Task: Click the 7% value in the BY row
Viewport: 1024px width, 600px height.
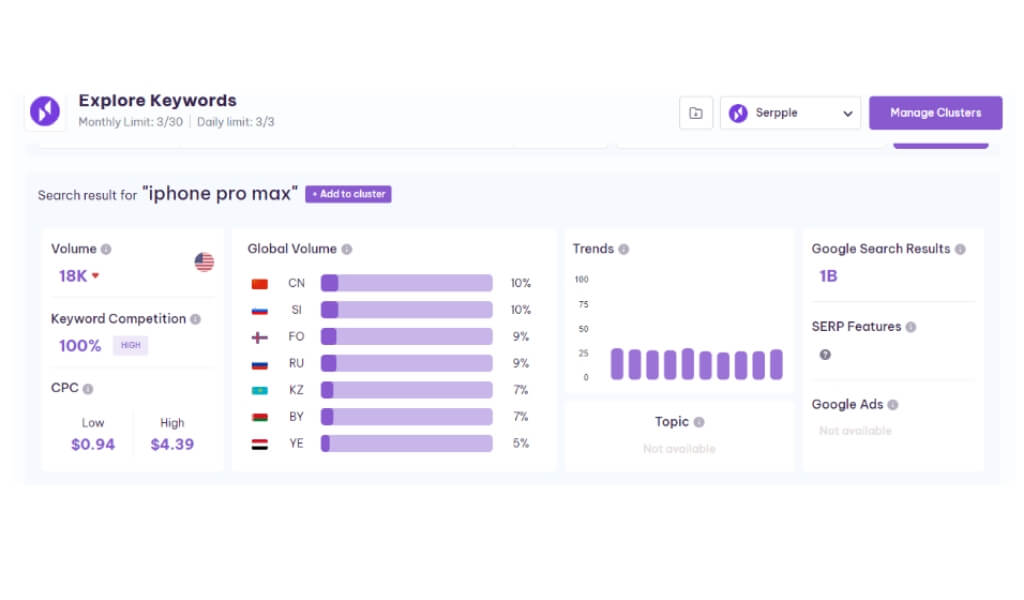Action: pyautogui.click(x=520, y=417)
